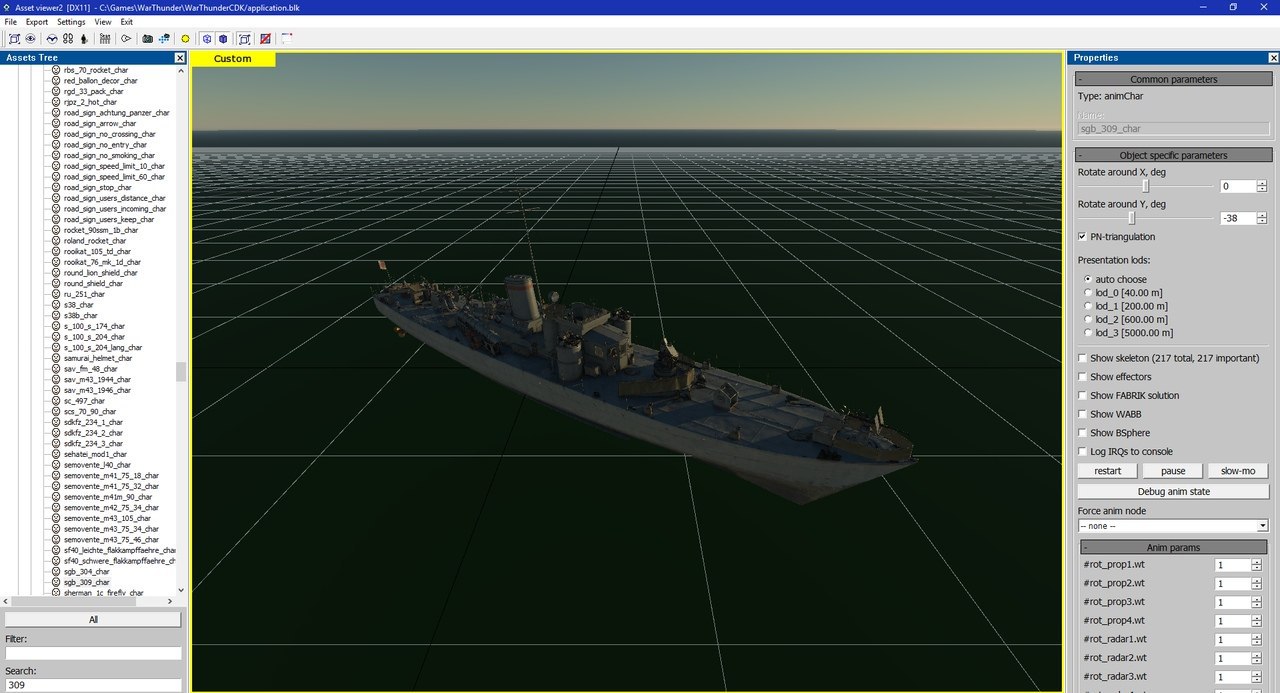
Task: Click the scattered blue cubes toolbar icon
Action: coord(163,39)
